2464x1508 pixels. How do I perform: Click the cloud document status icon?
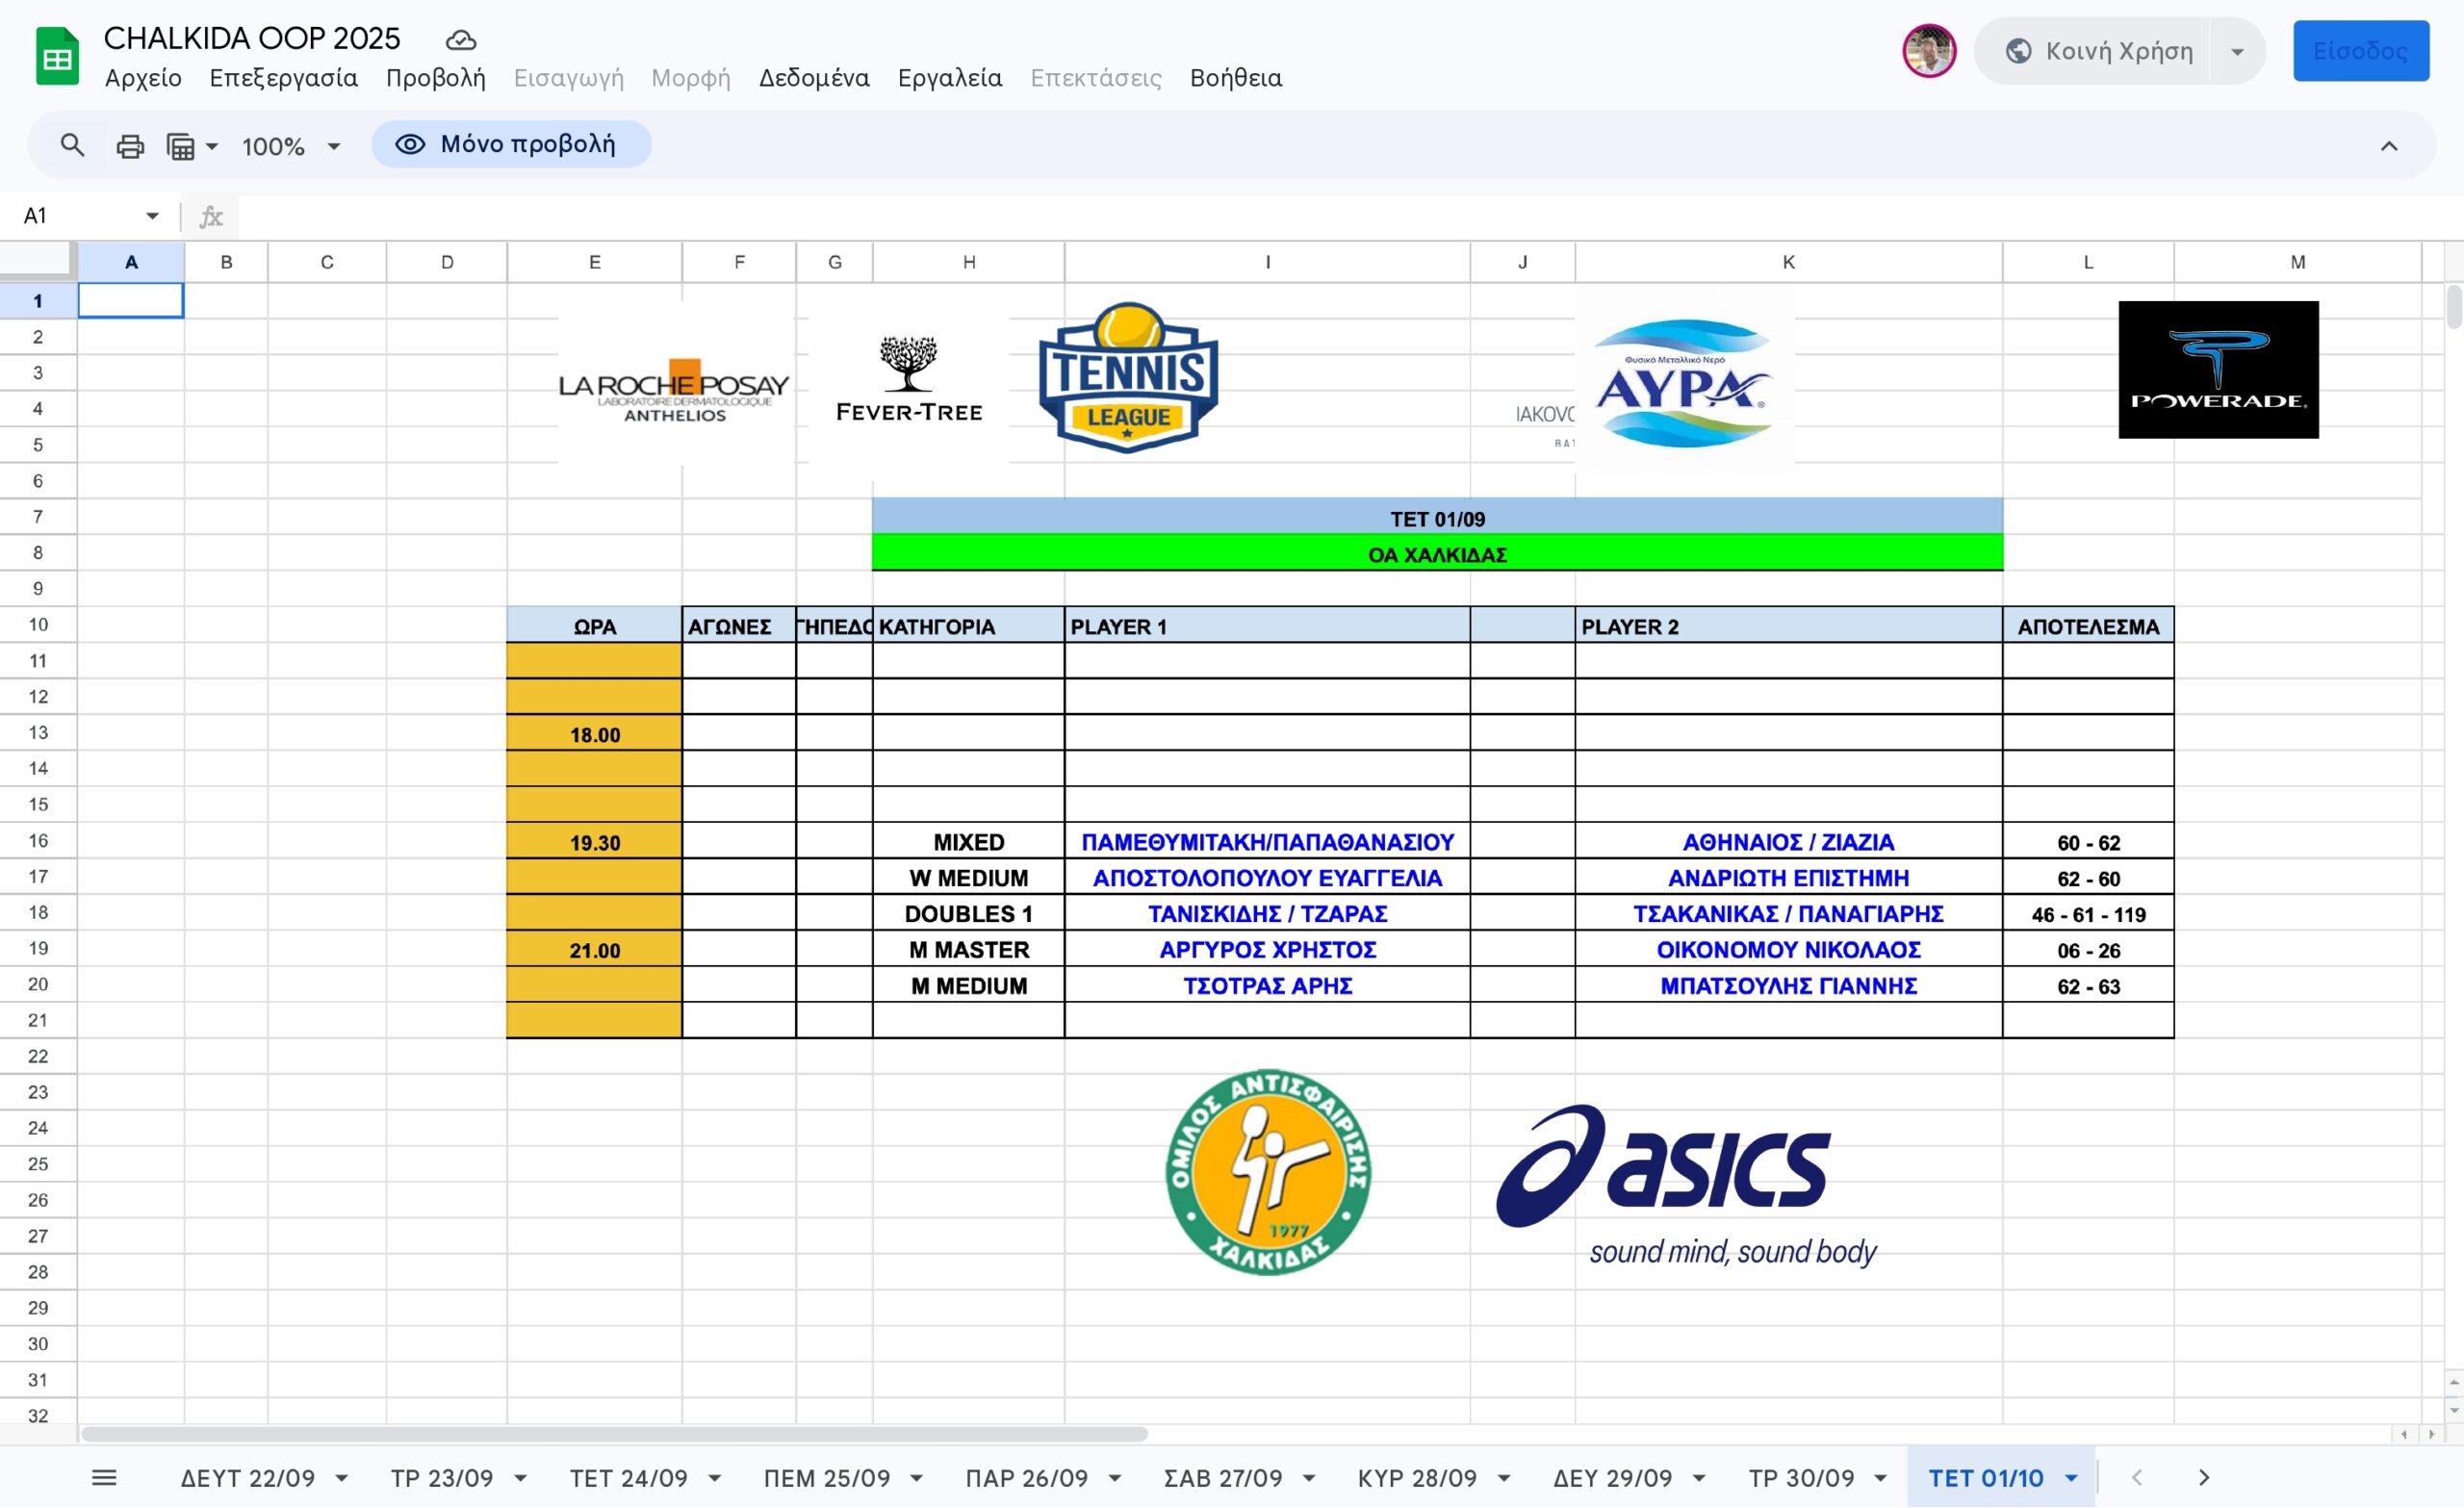coord(460,40)
